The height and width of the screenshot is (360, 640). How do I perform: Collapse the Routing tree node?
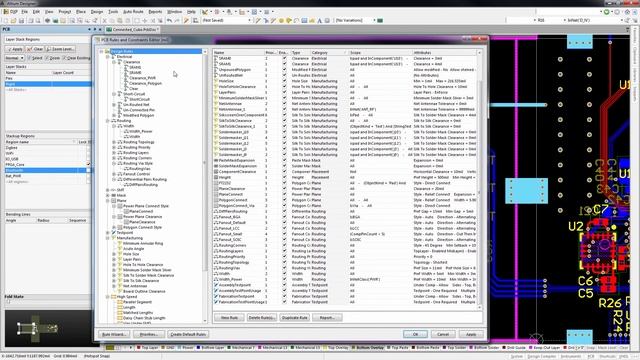pyautogui.click(x=108, y=121)
